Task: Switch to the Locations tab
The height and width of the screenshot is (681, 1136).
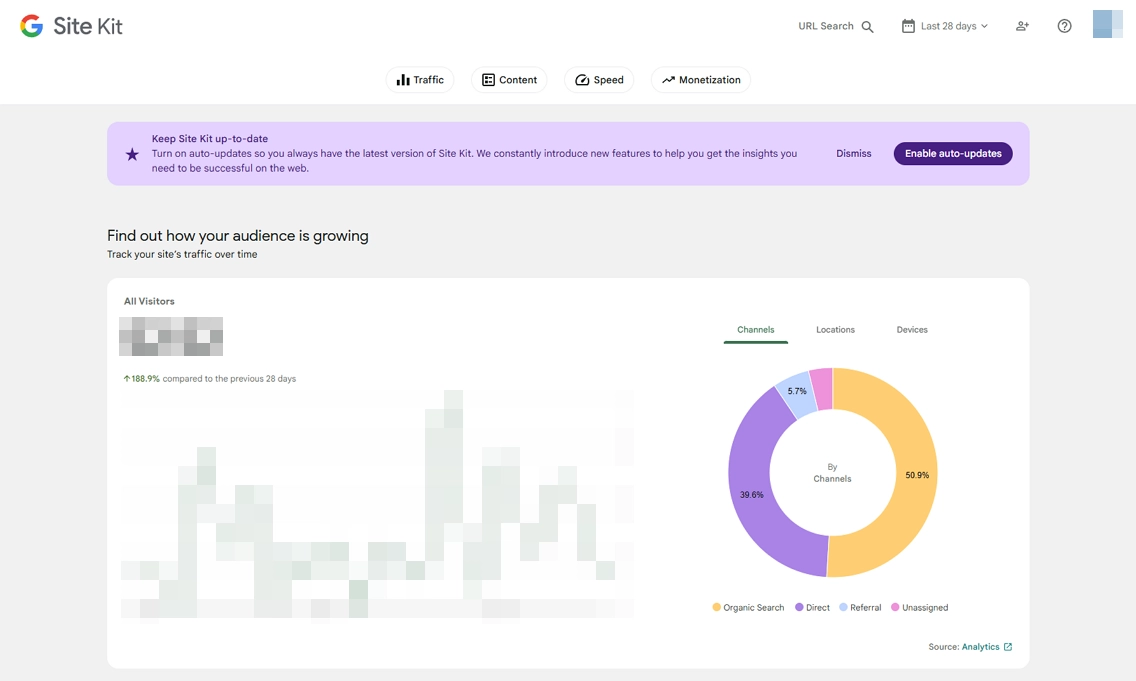Action: [835, 329]
